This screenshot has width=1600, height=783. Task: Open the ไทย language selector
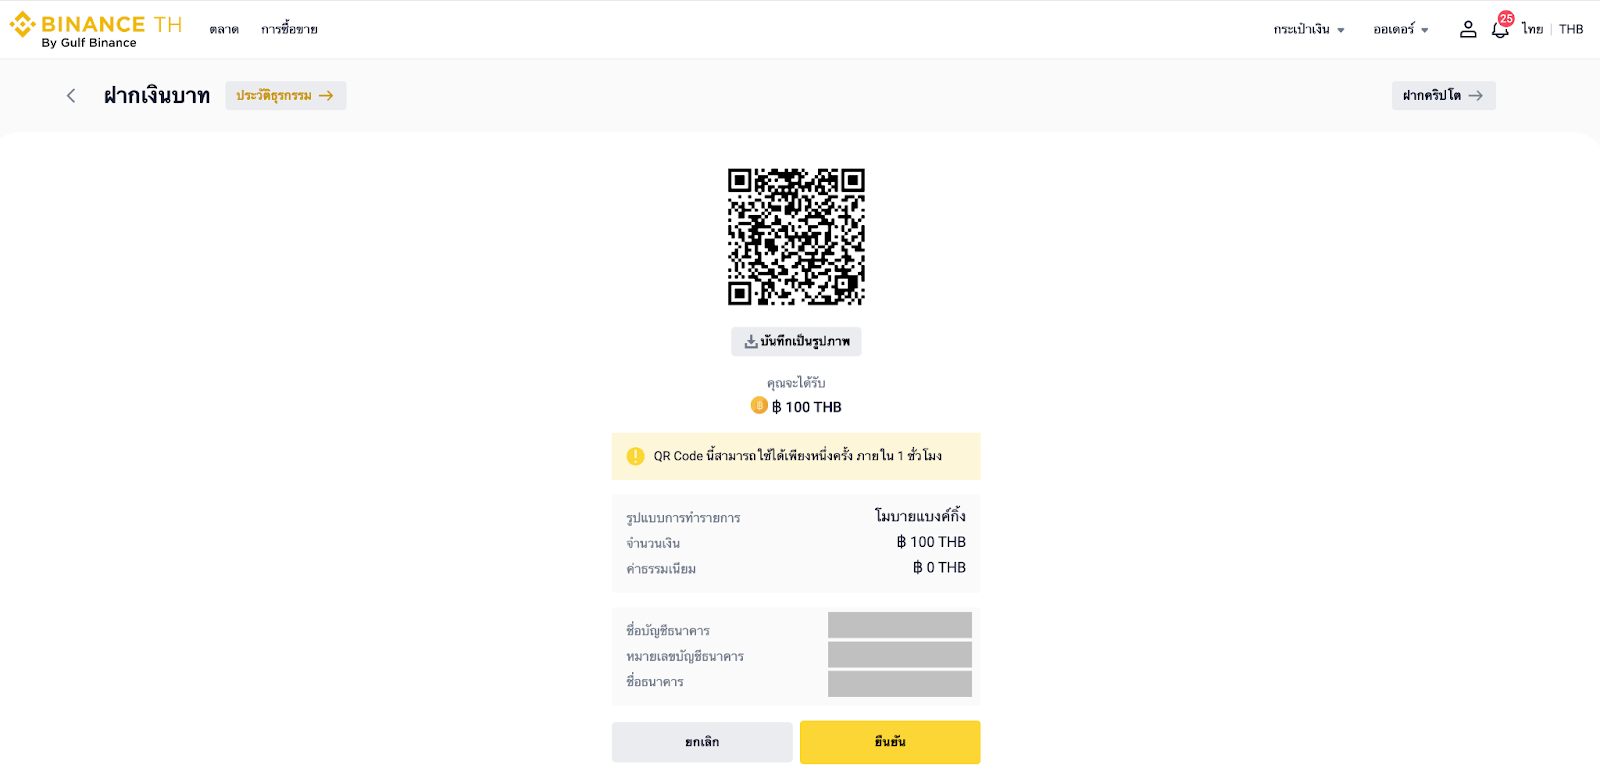1532,30
